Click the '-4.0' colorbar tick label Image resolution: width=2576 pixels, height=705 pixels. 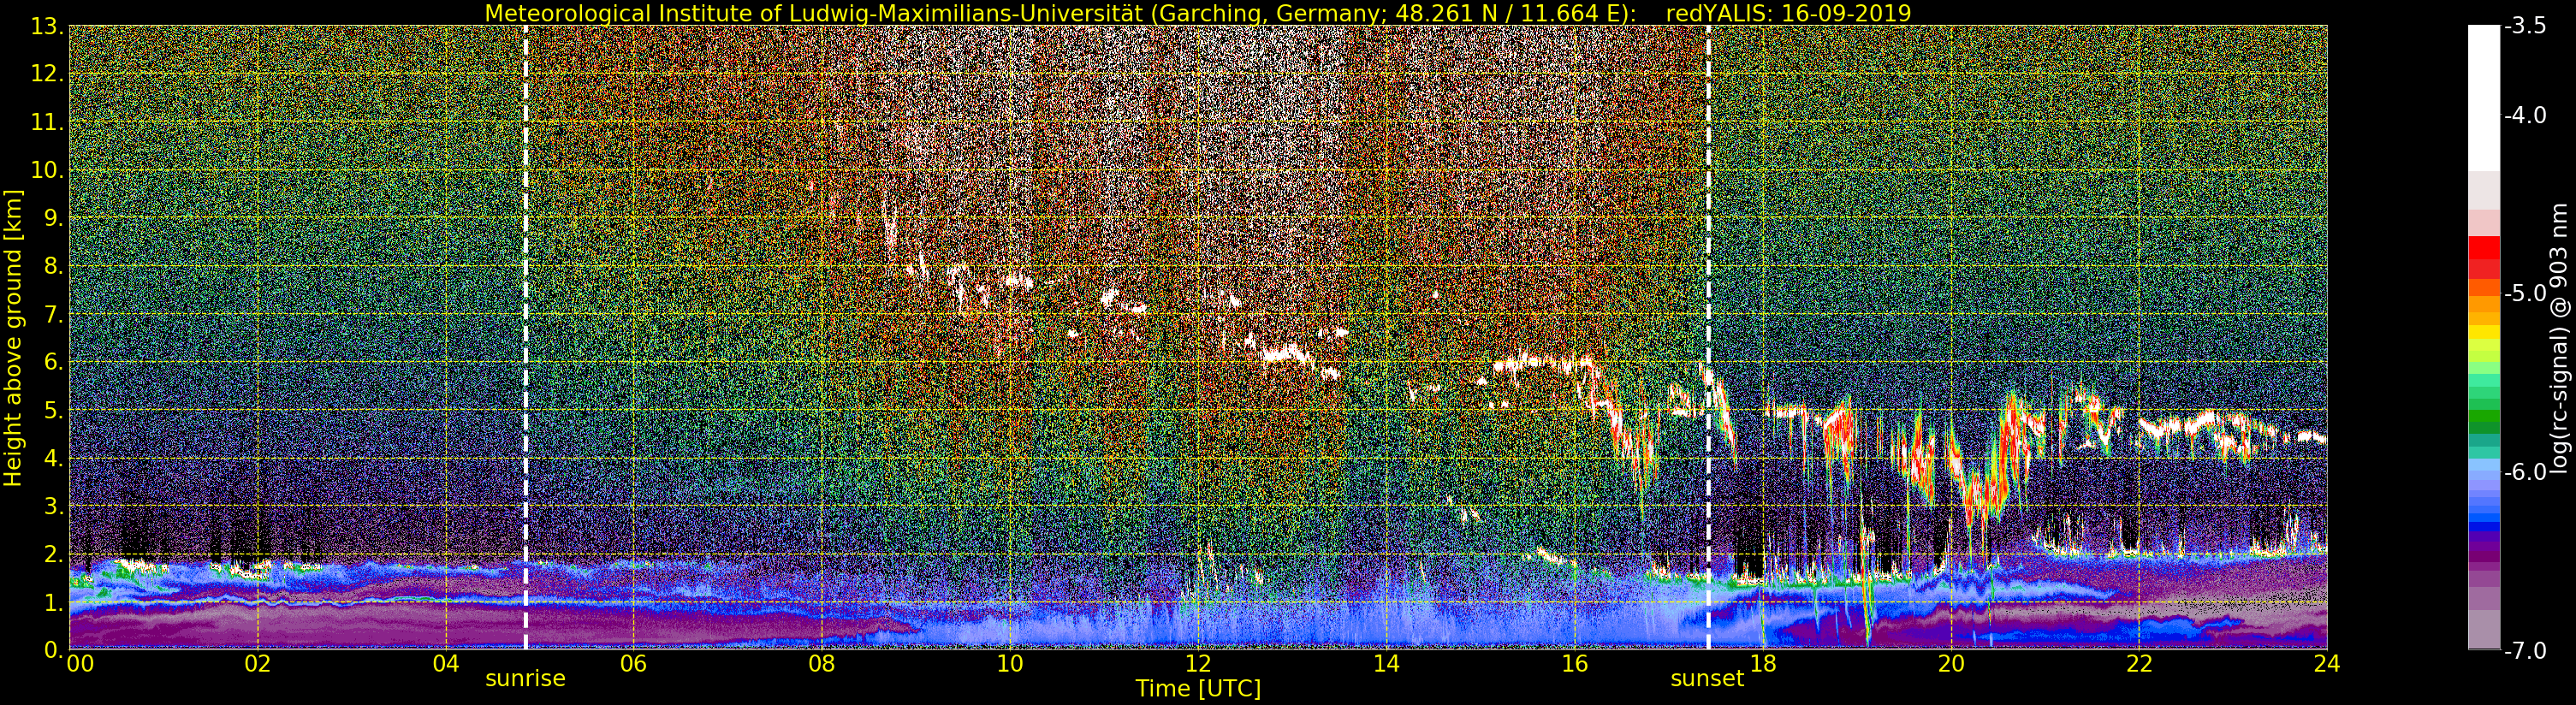pyautogui.click(x=2525, y=115)
